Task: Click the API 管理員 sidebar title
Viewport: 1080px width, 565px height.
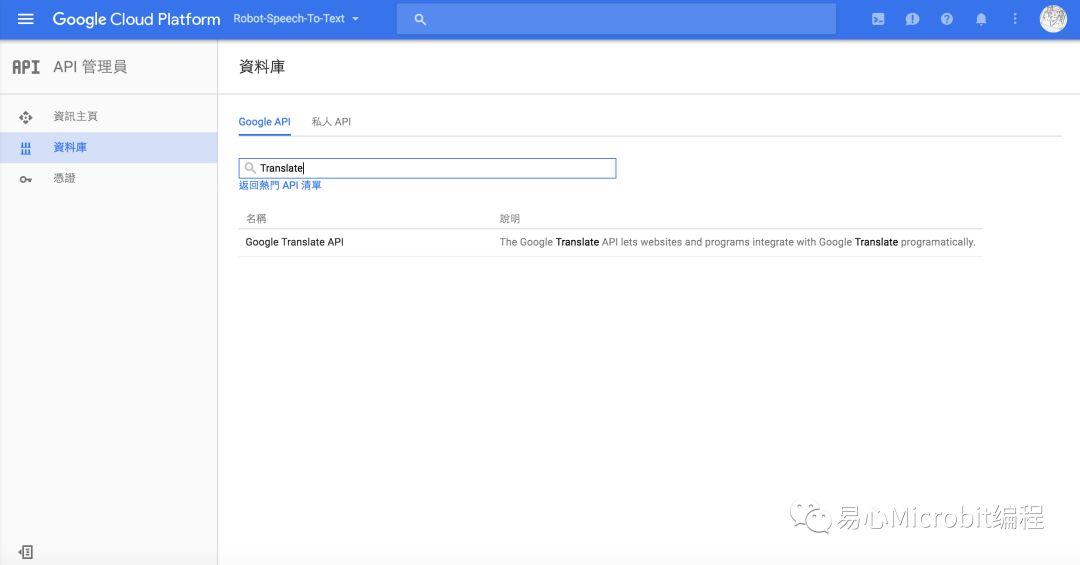Action: [x=90, y=67]
